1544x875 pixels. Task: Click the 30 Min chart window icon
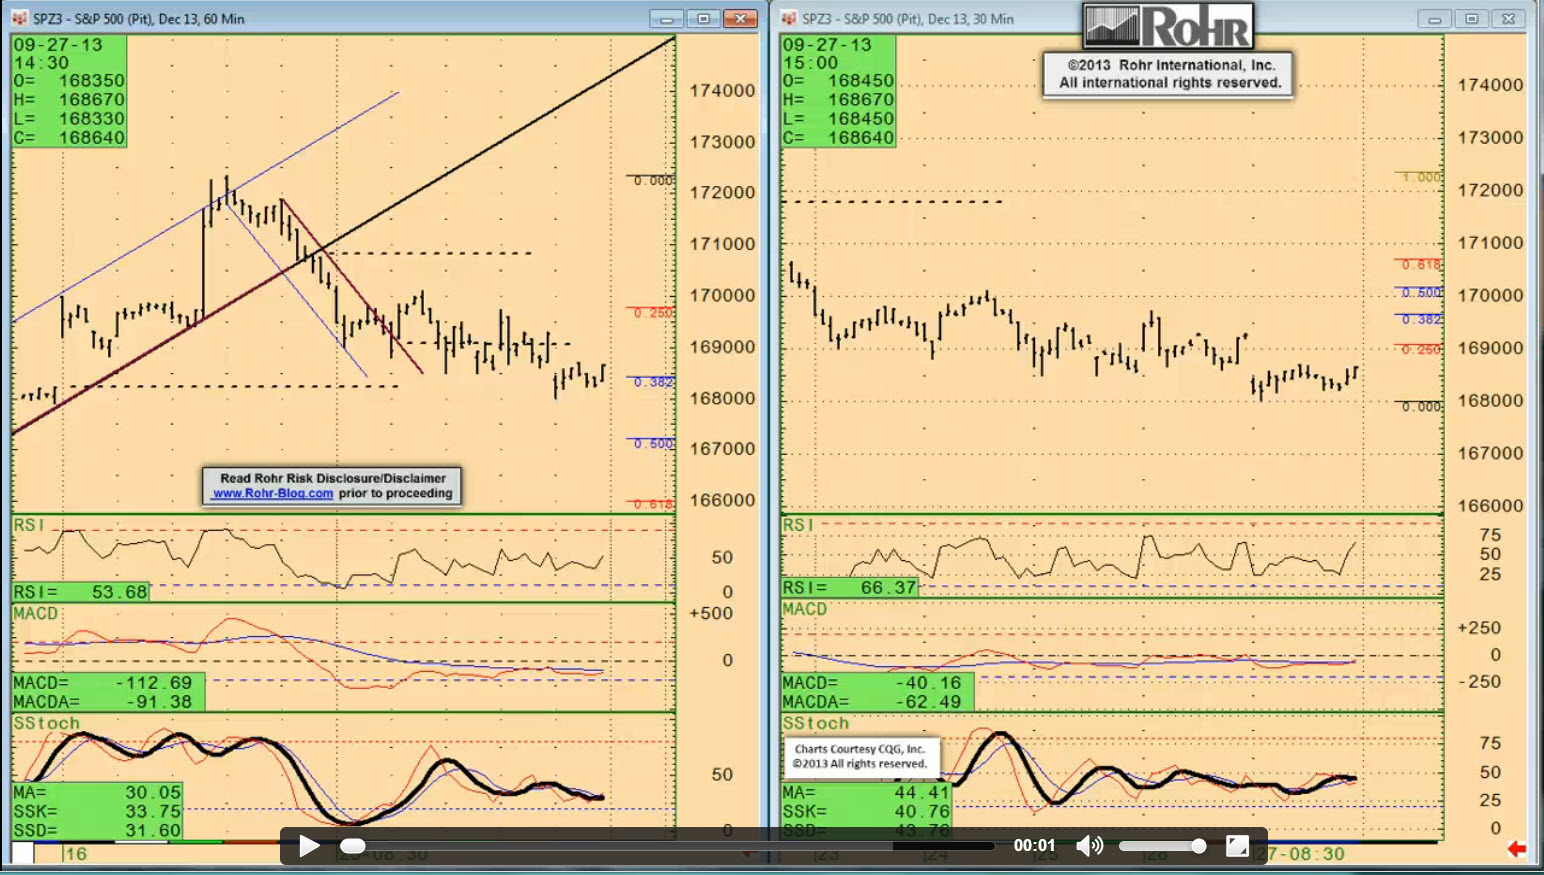pos(789,18)
